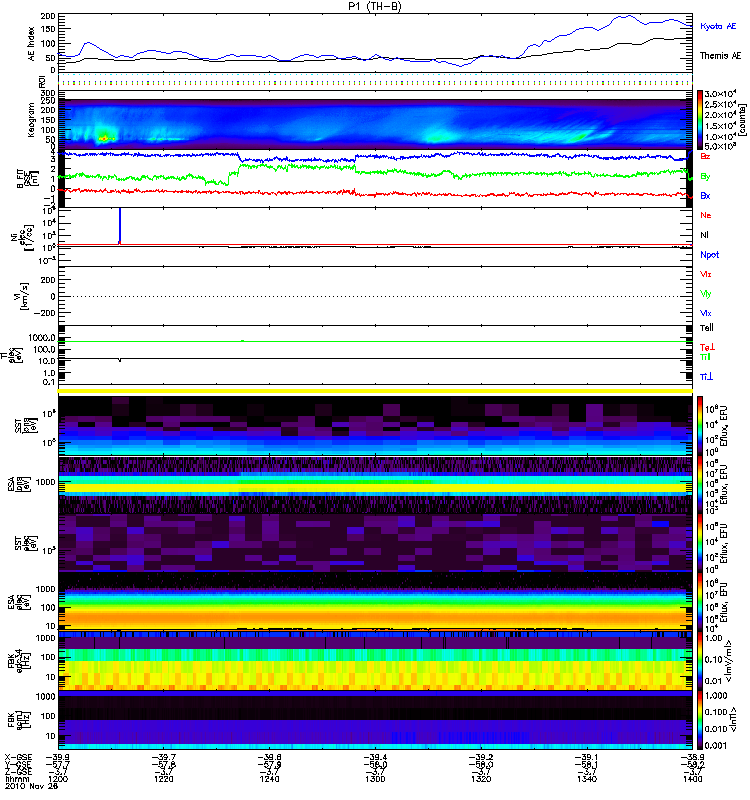Click the blue spike in the density panel

(x=119, y=225)
